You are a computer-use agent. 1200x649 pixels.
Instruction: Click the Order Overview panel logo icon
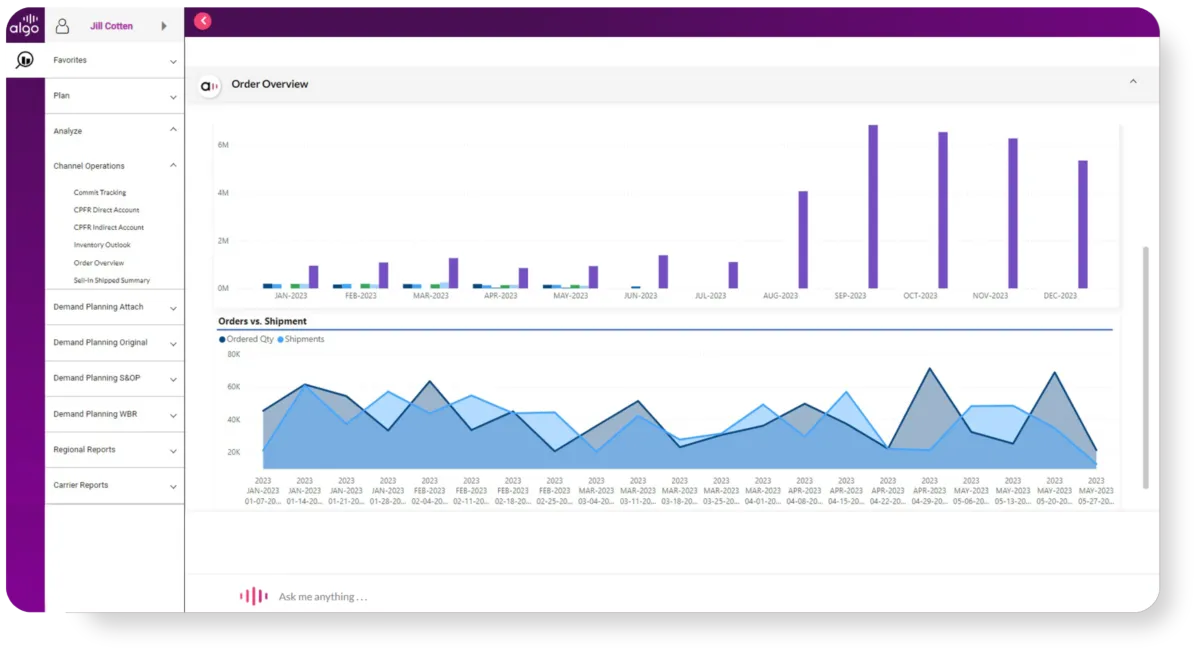[x=209, y=86]
